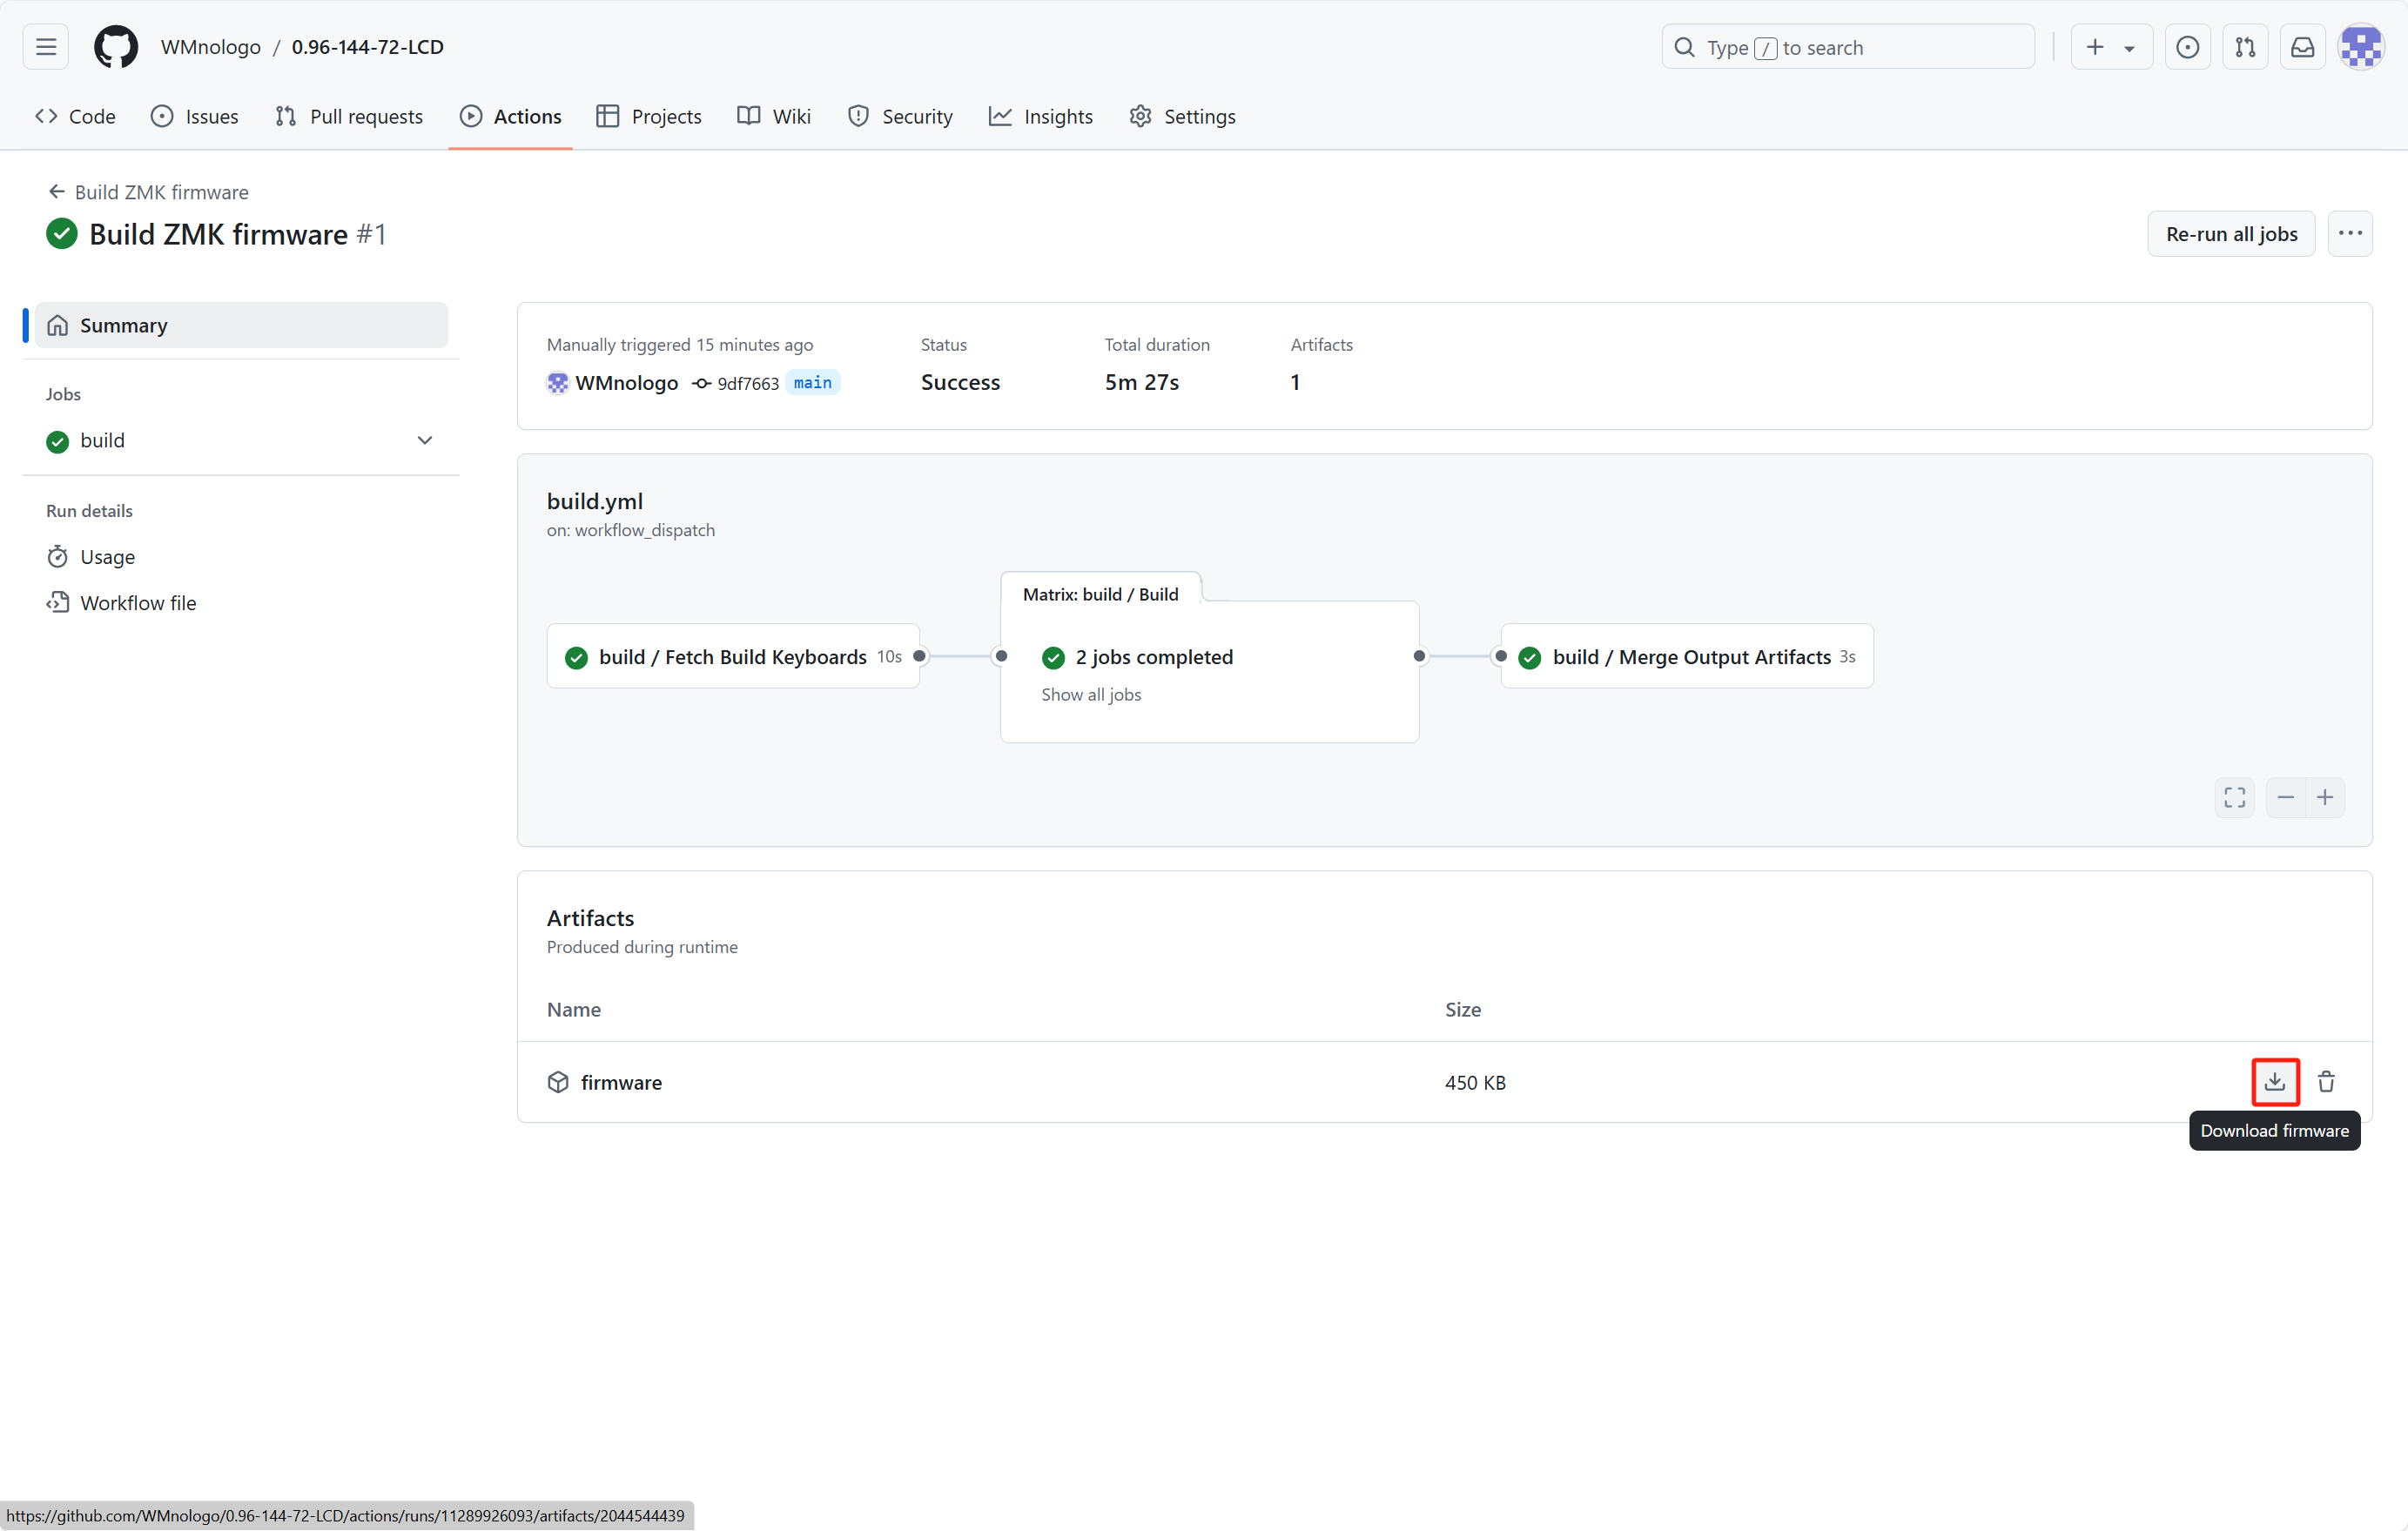Click the build.yml workflow title
Screen dimensions: 2408x1531
coord(595,501)
